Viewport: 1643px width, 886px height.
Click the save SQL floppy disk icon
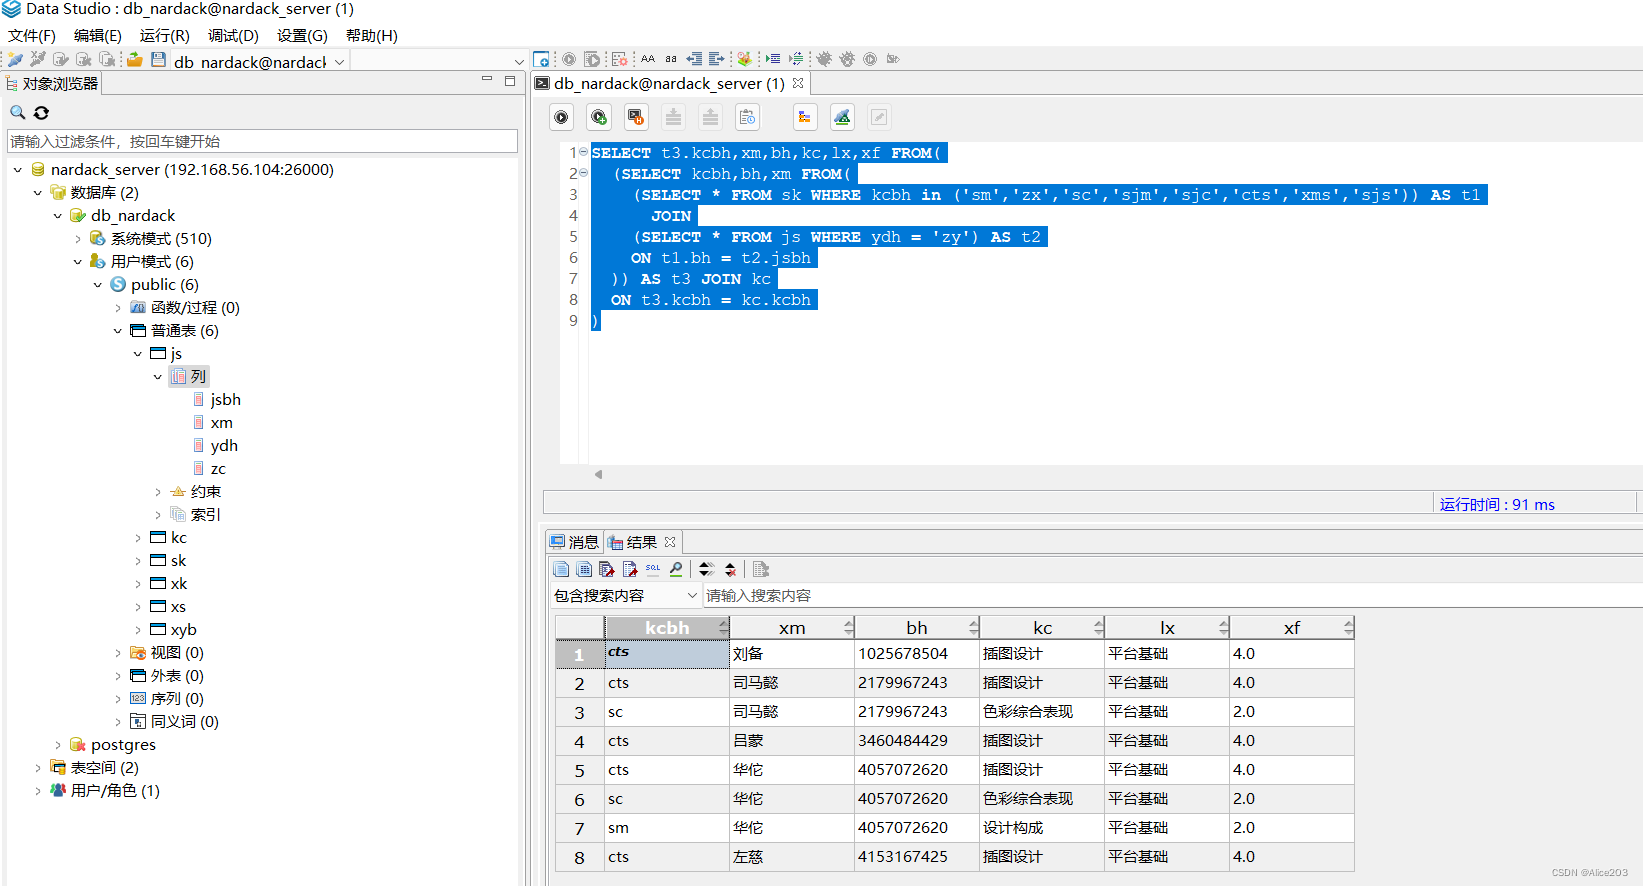pos(158,60)
